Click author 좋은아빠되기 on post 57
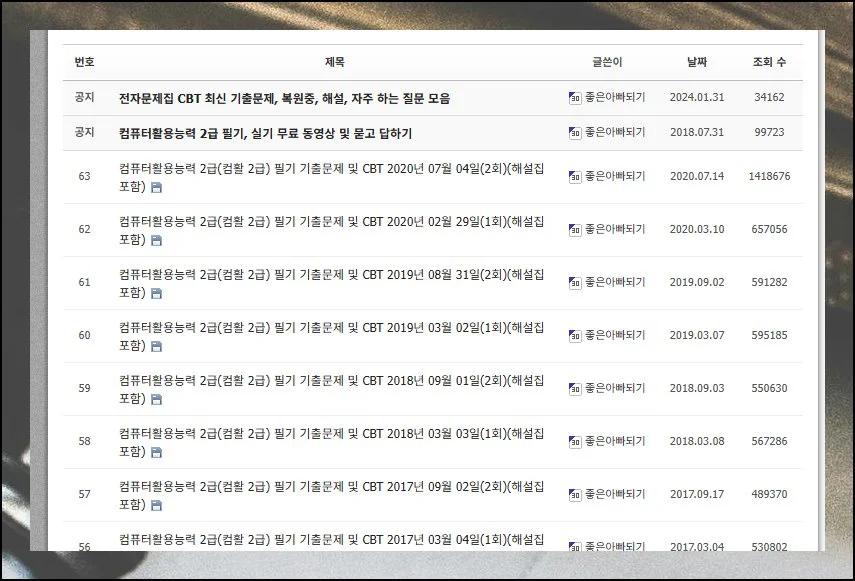This screenshot has height=581, width=855. point(614,494)
